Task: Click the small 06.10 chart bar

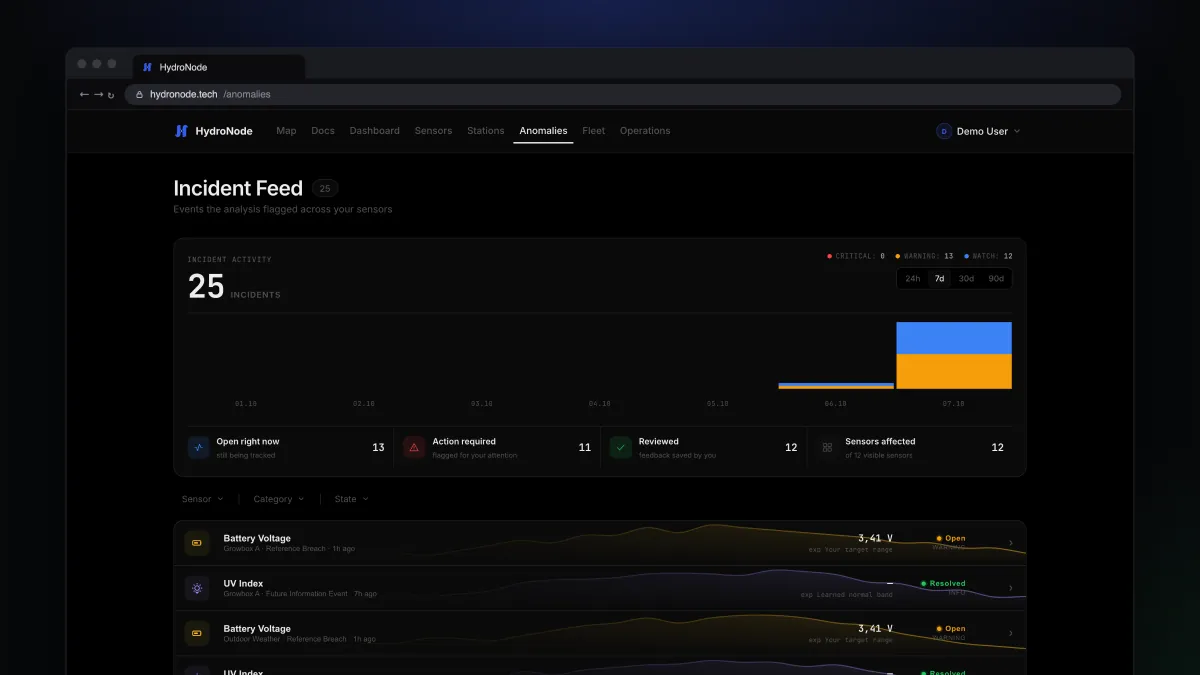Action: click(x=836, y=385)
